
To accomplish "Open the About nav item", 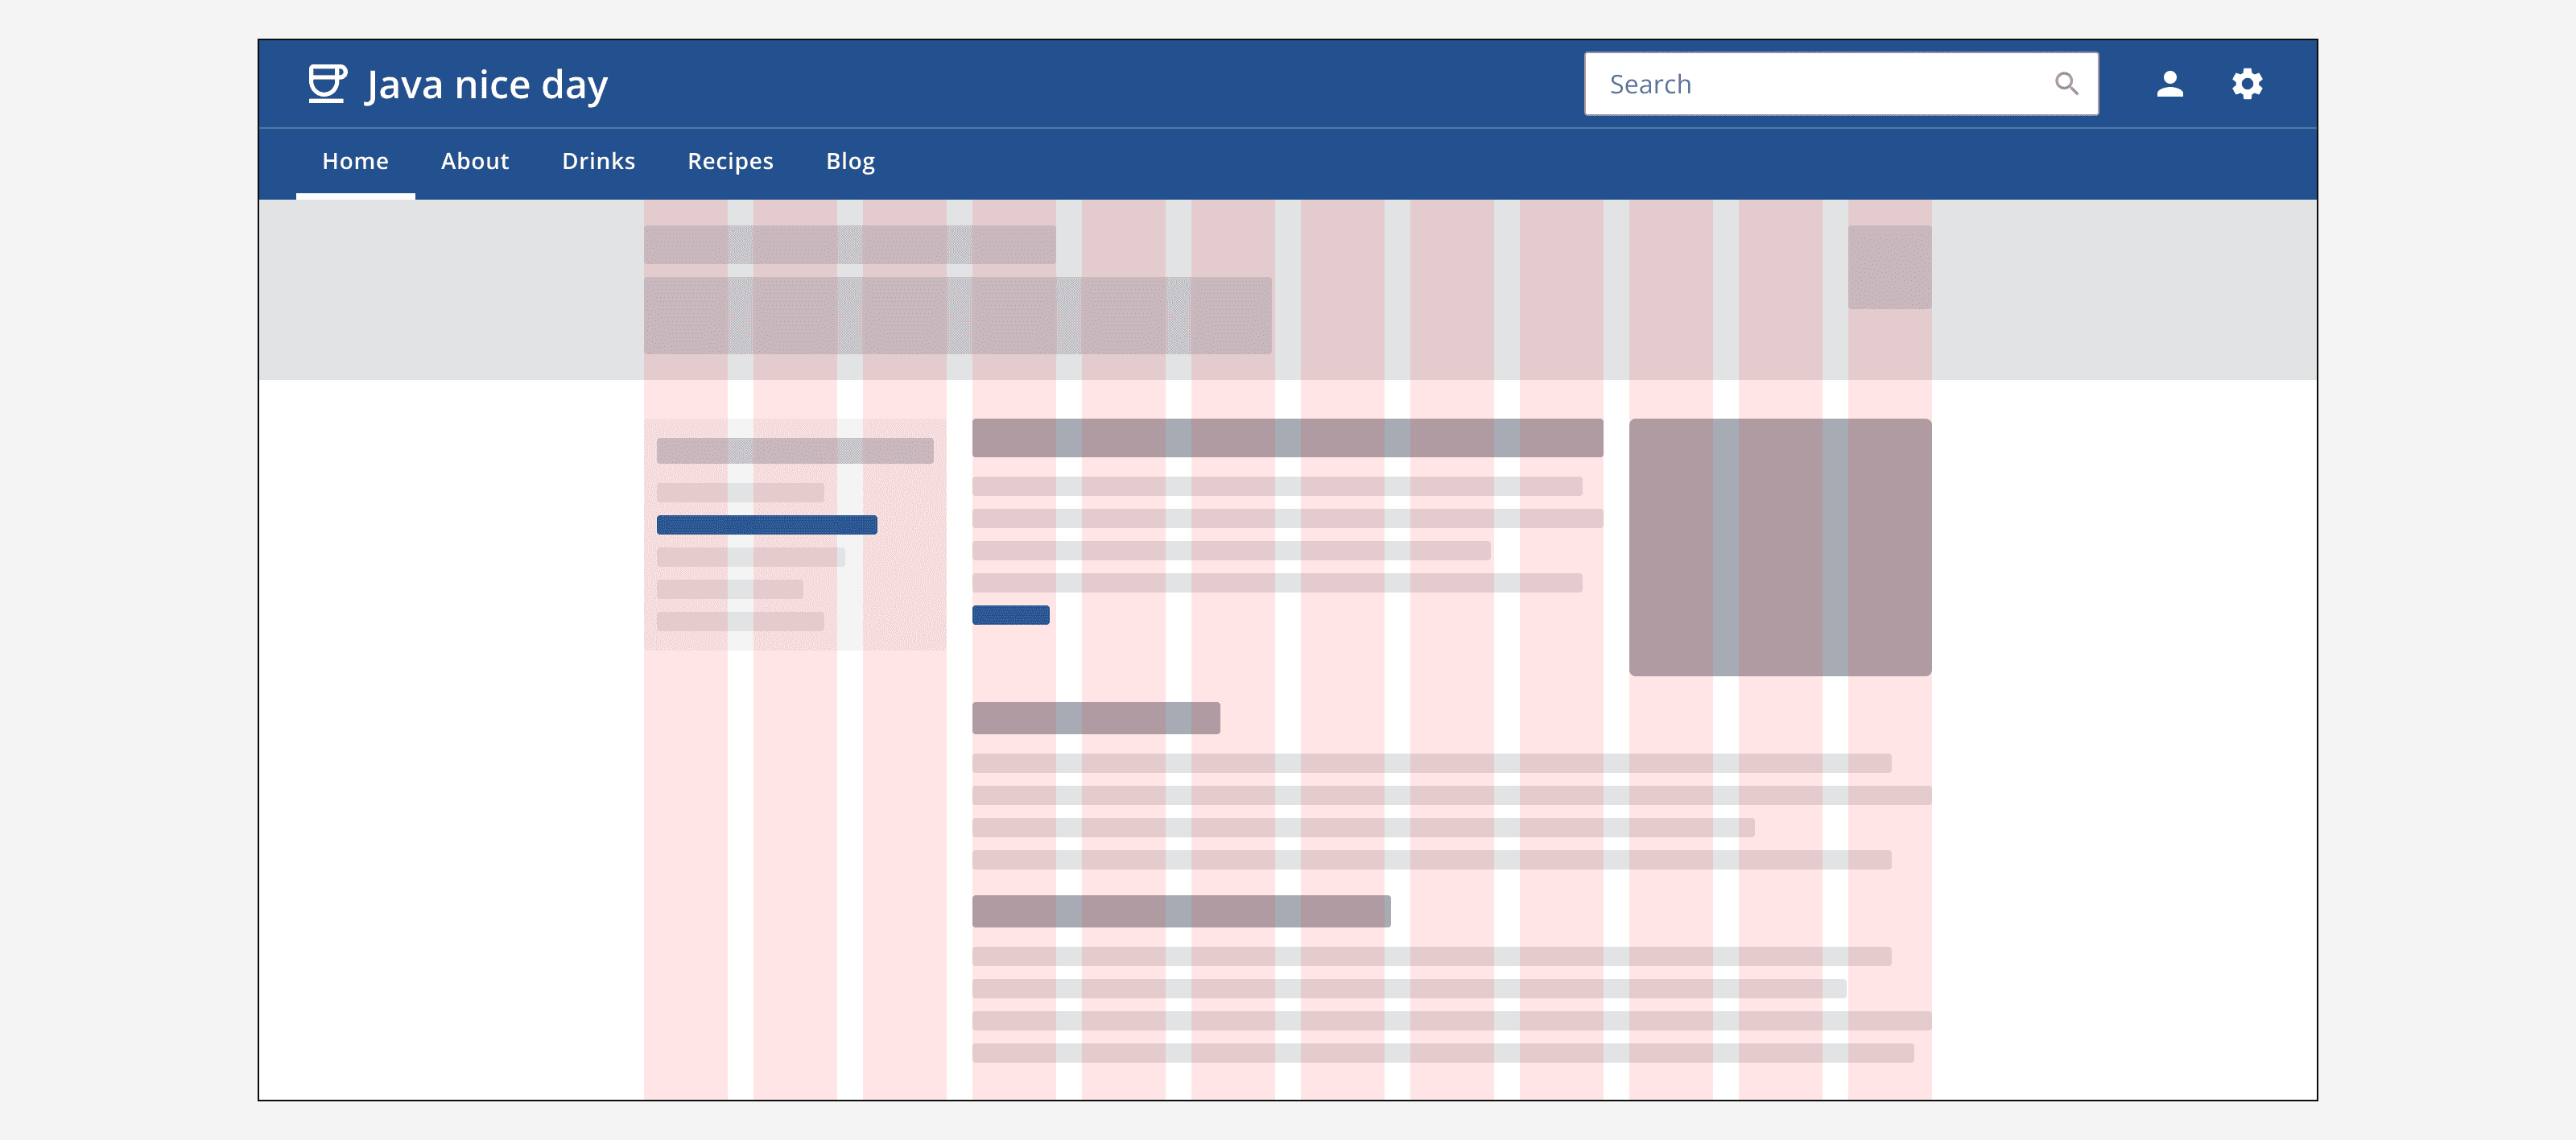I will tap(475, 161).
